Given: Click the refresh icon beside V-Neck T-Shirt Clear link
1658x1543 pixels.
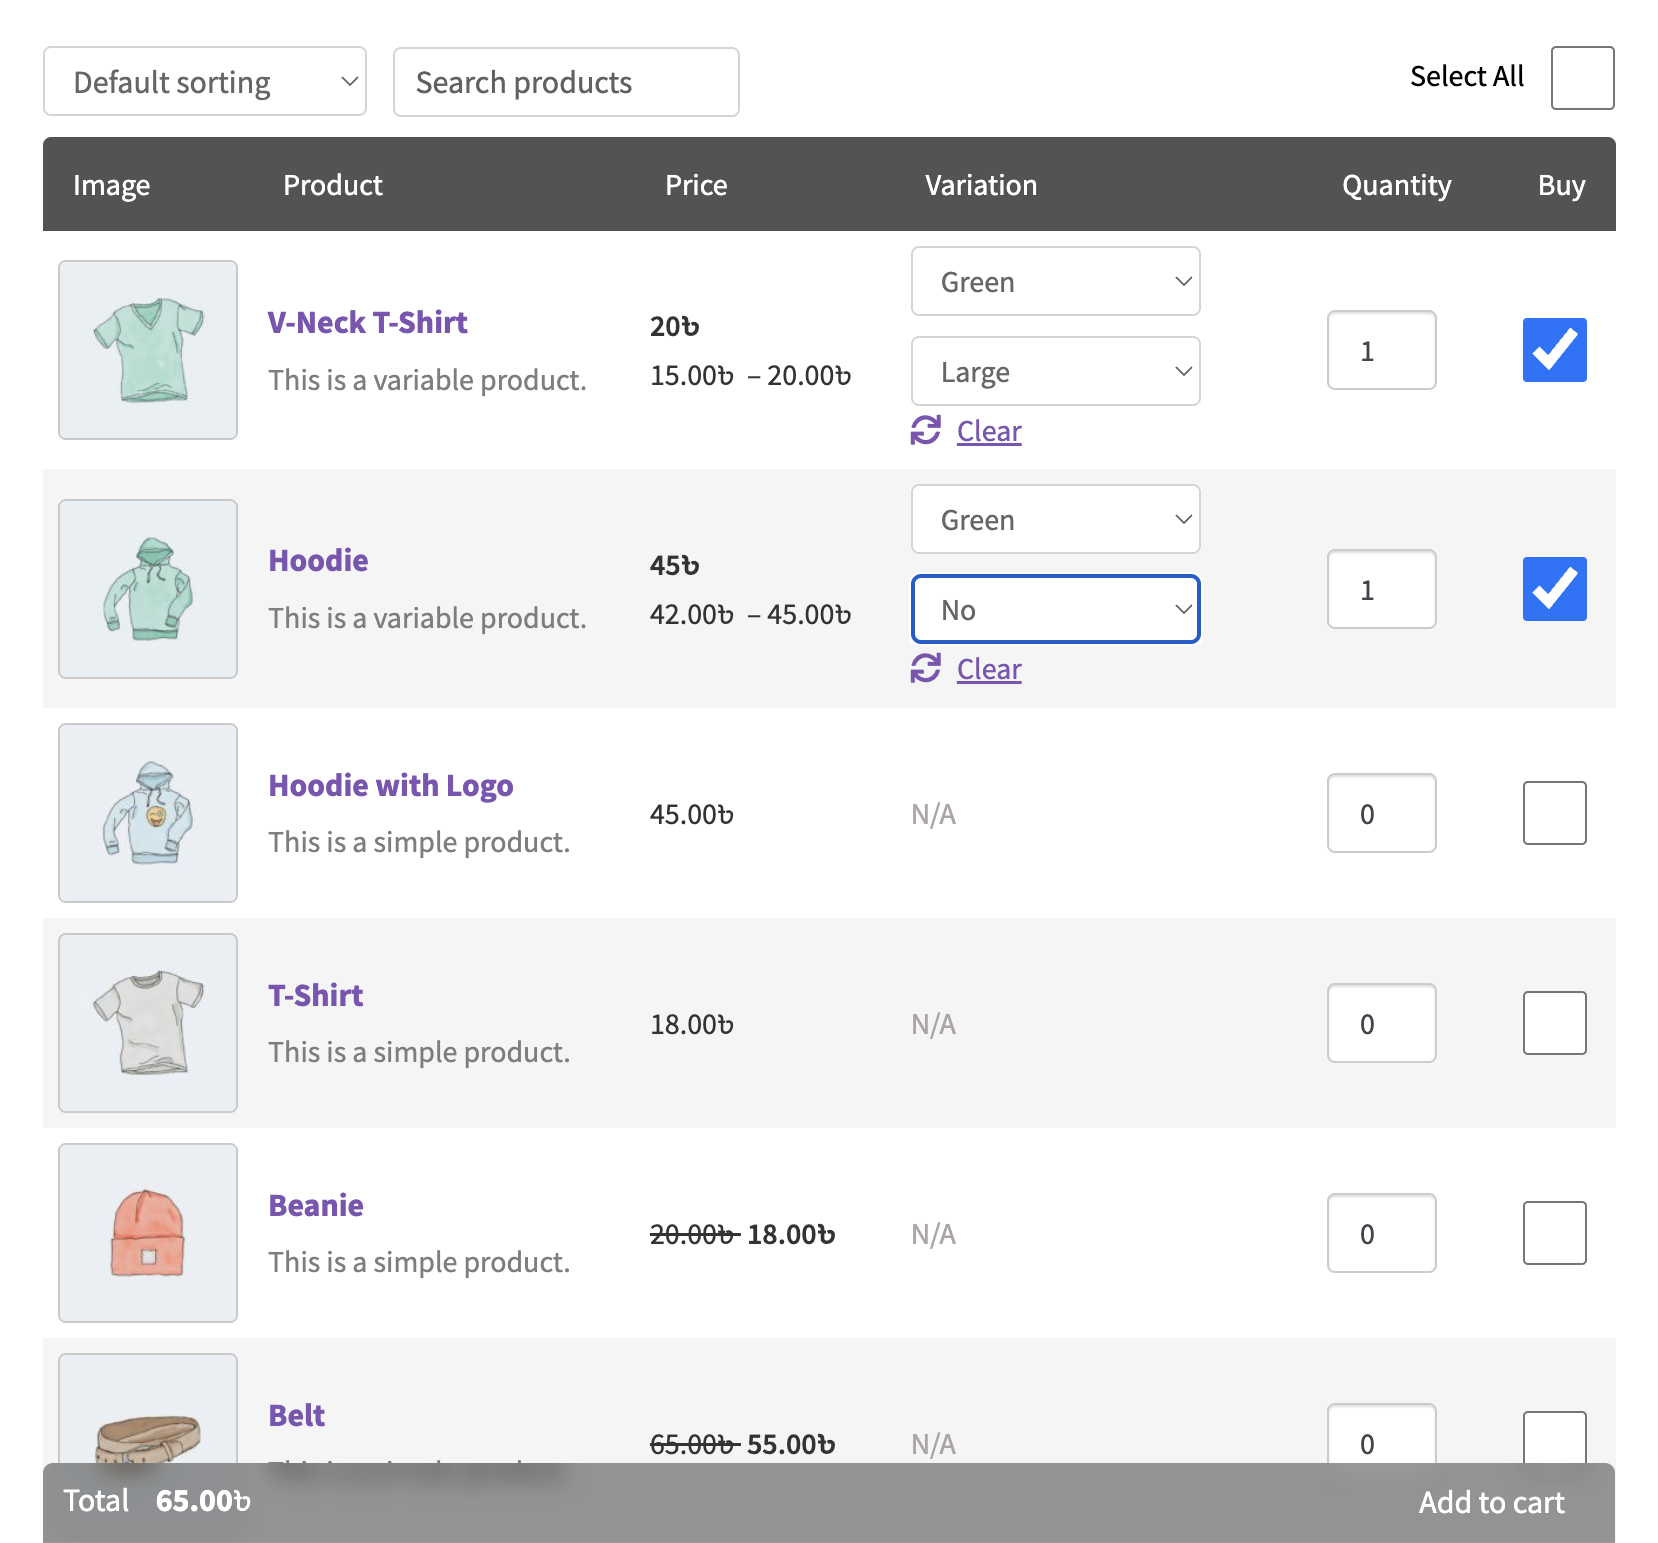Looking at the screenshot, I should 926,431.
